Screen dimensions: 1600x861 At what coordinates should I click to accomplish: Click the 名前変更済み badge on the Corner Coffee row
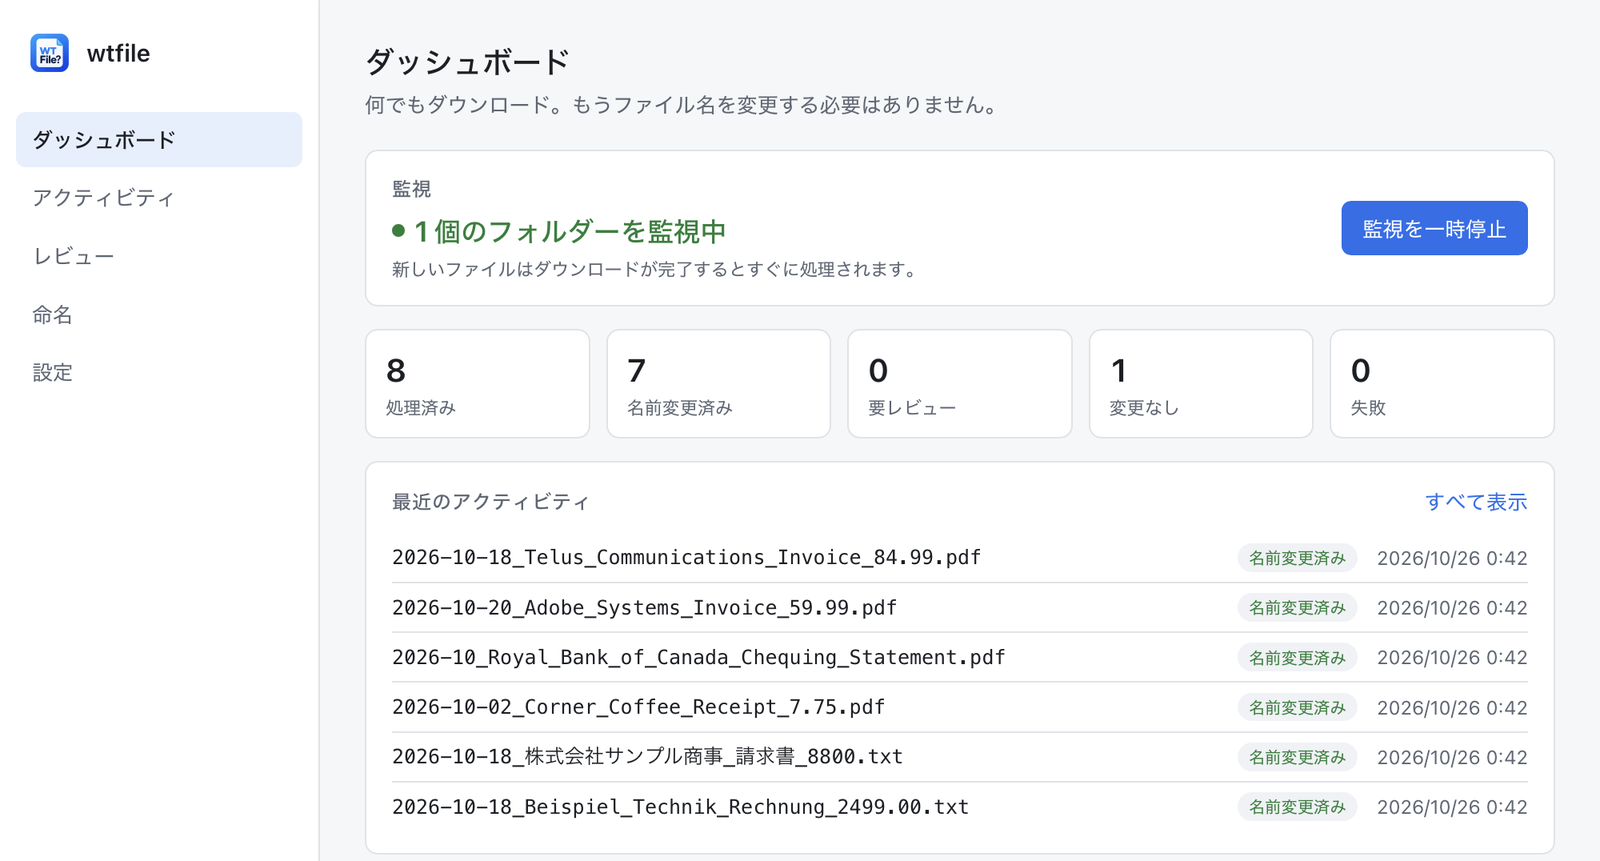point(1297,707)
